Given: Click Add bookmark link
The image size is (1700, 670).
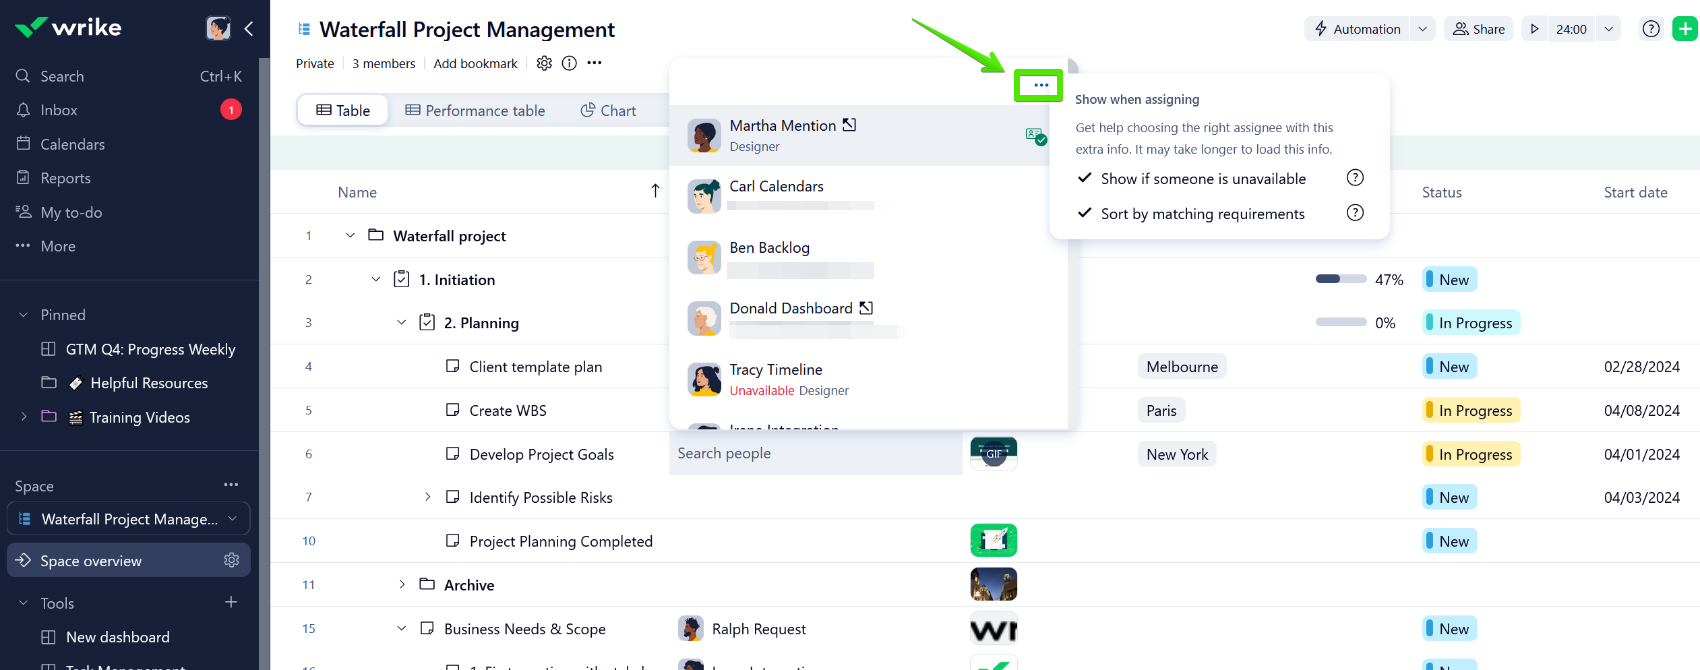Looking at the screenshot, I should 475,63.
